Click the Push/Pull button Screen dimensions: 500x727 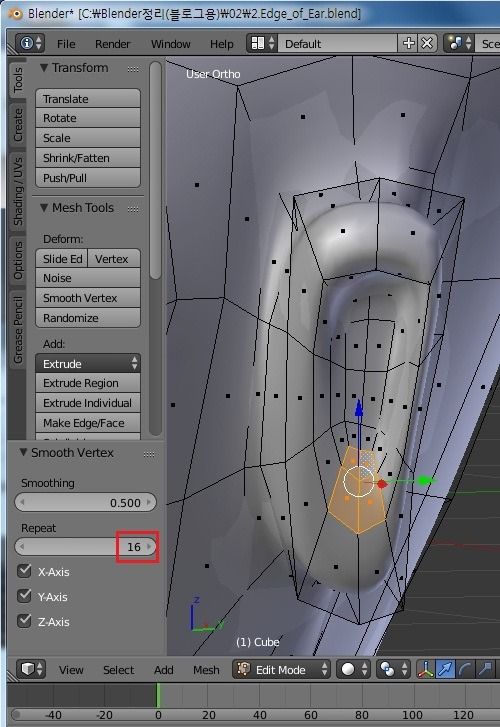click(x=88, y=178)
